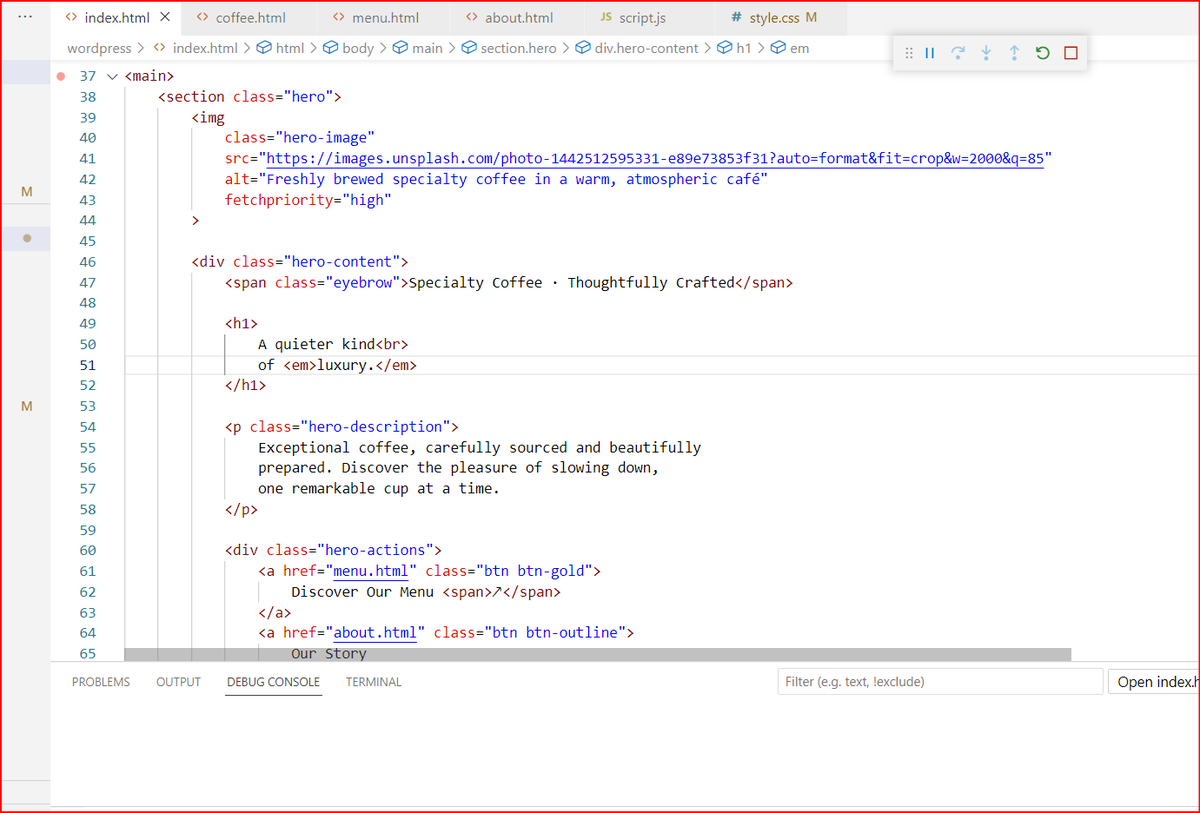Open the TERMINAL panel
Screen dimensions: 1200x813
coord(374,682)
